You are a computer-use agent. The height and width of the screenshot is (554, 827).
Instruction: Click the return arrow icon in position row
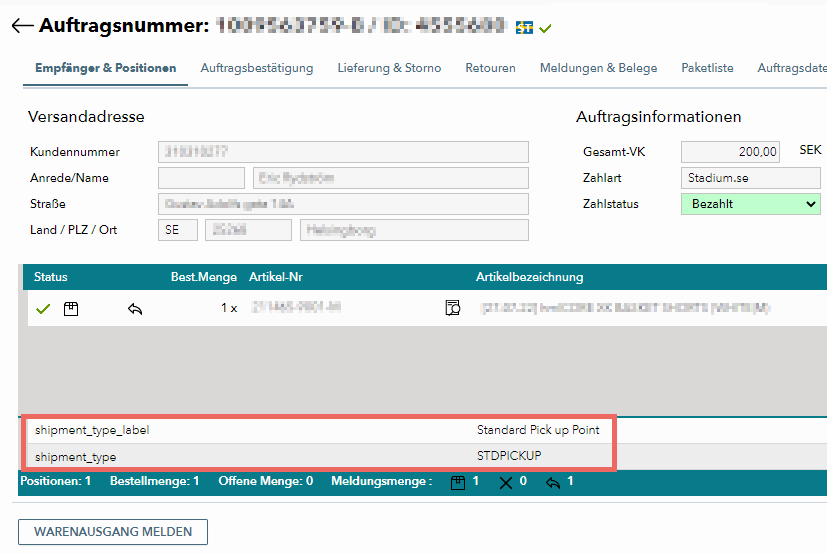(x=135, y=309)
